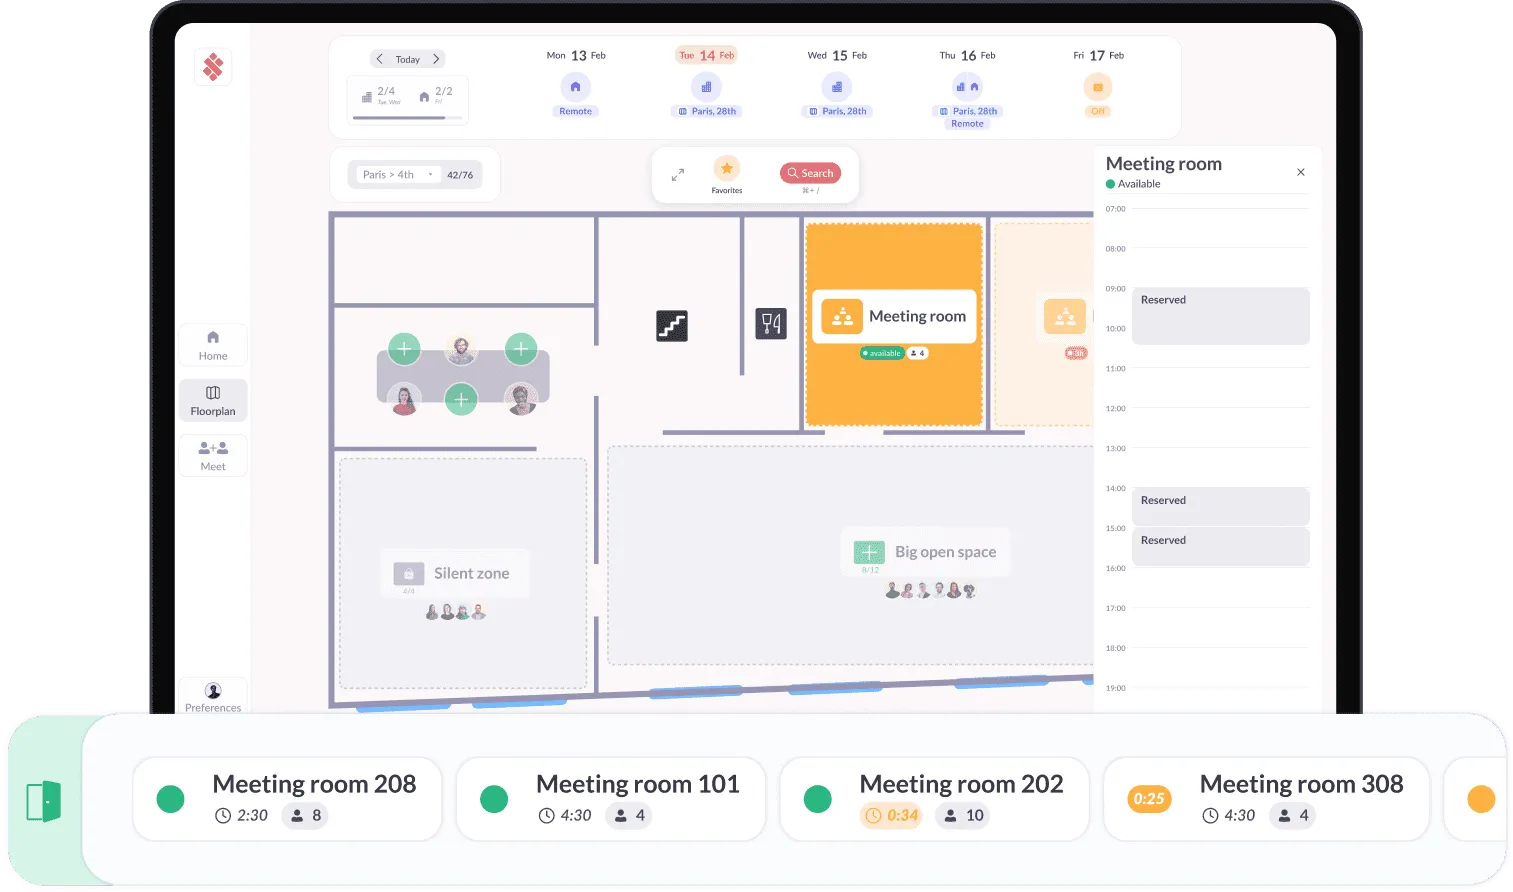
Task: Jump to Today in the week navigator
Action: pos(407,60)
